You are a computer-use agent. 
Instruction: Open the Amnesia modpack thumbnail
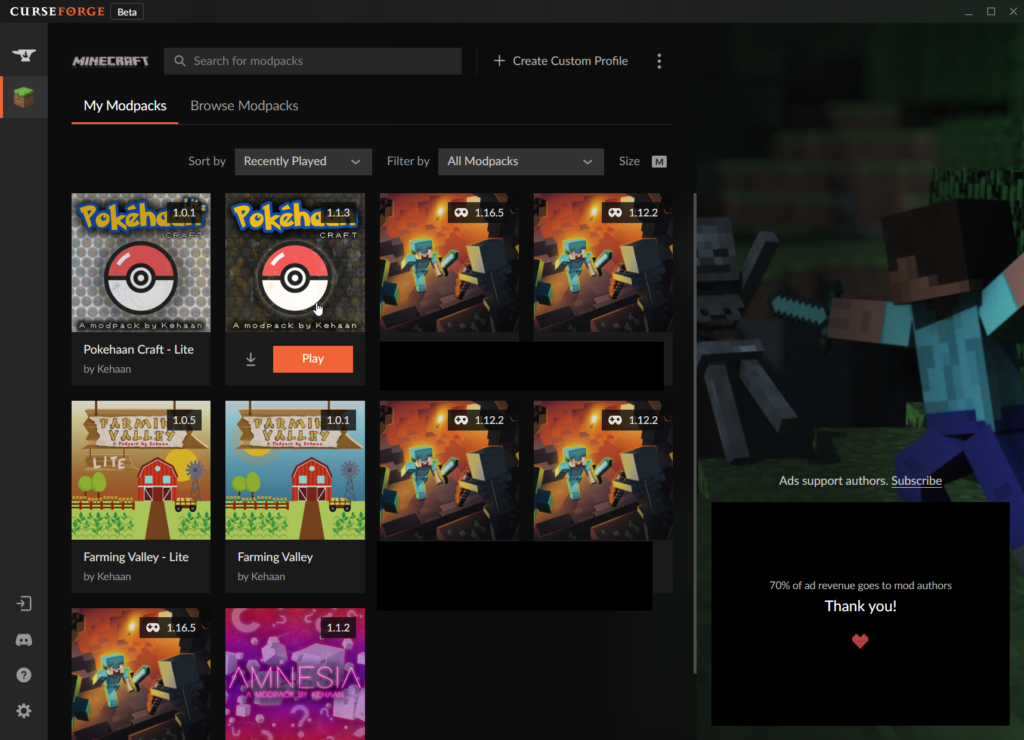[x=295, y=674]
